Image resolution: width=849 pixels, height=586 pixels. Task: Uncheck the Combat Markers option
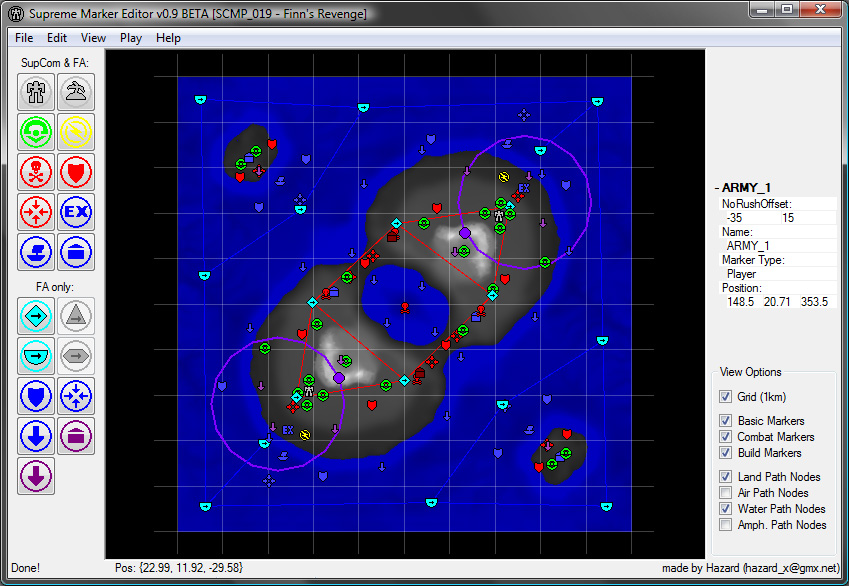tap(726, 437)
